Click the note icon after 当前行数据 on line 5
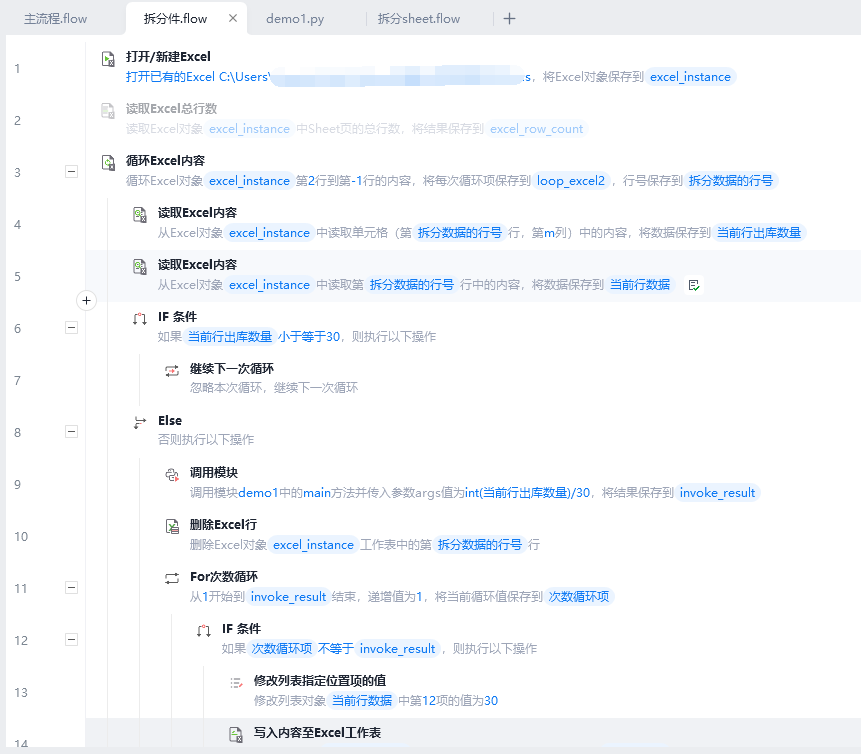The height and width of the screenshot is (754, 861). (x=694, y=285)
